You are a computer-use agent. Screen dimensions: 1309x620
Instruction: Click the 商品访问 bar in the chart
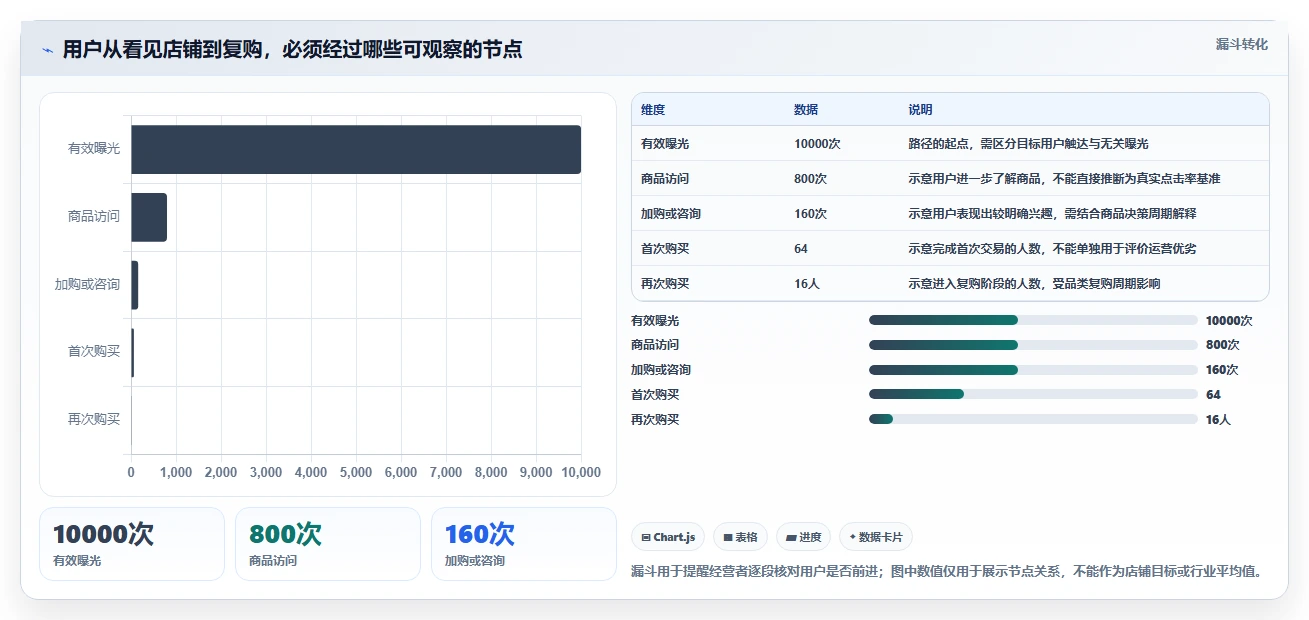[x=149, y=217]
